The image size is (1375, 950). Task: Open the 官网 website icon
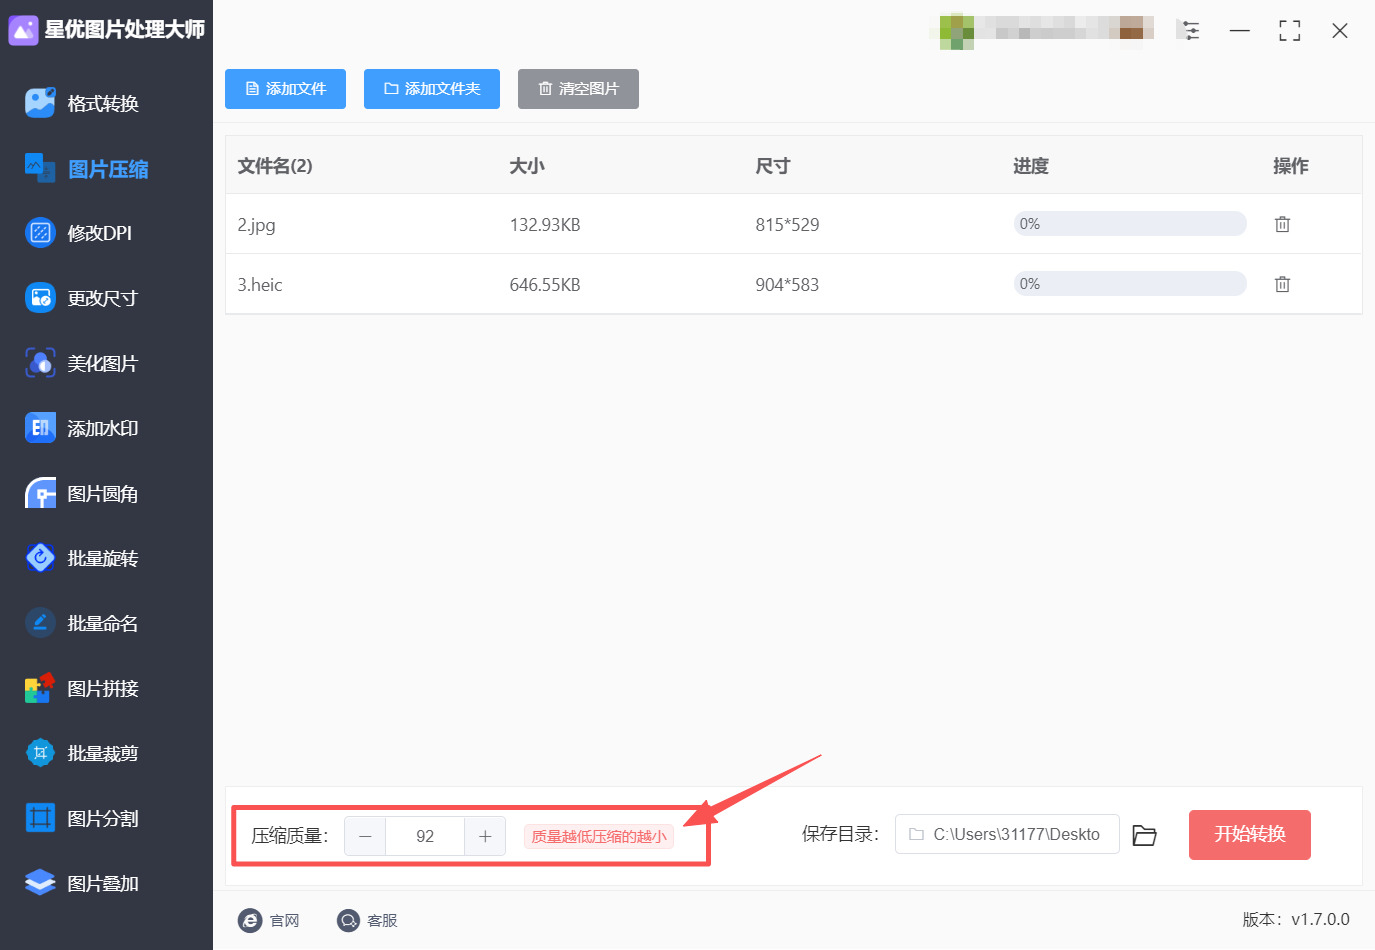tap(249, 920)
